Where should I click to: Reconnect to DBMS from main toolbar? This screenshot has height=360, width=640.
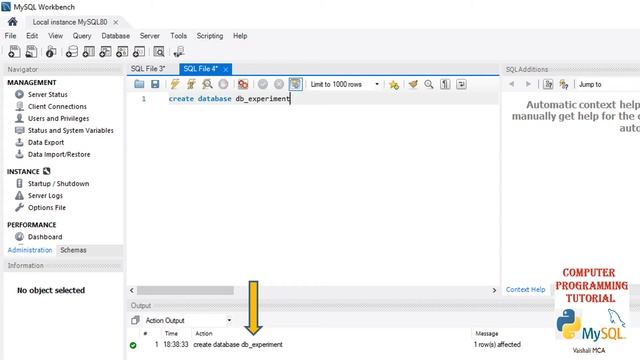point(179,51)
